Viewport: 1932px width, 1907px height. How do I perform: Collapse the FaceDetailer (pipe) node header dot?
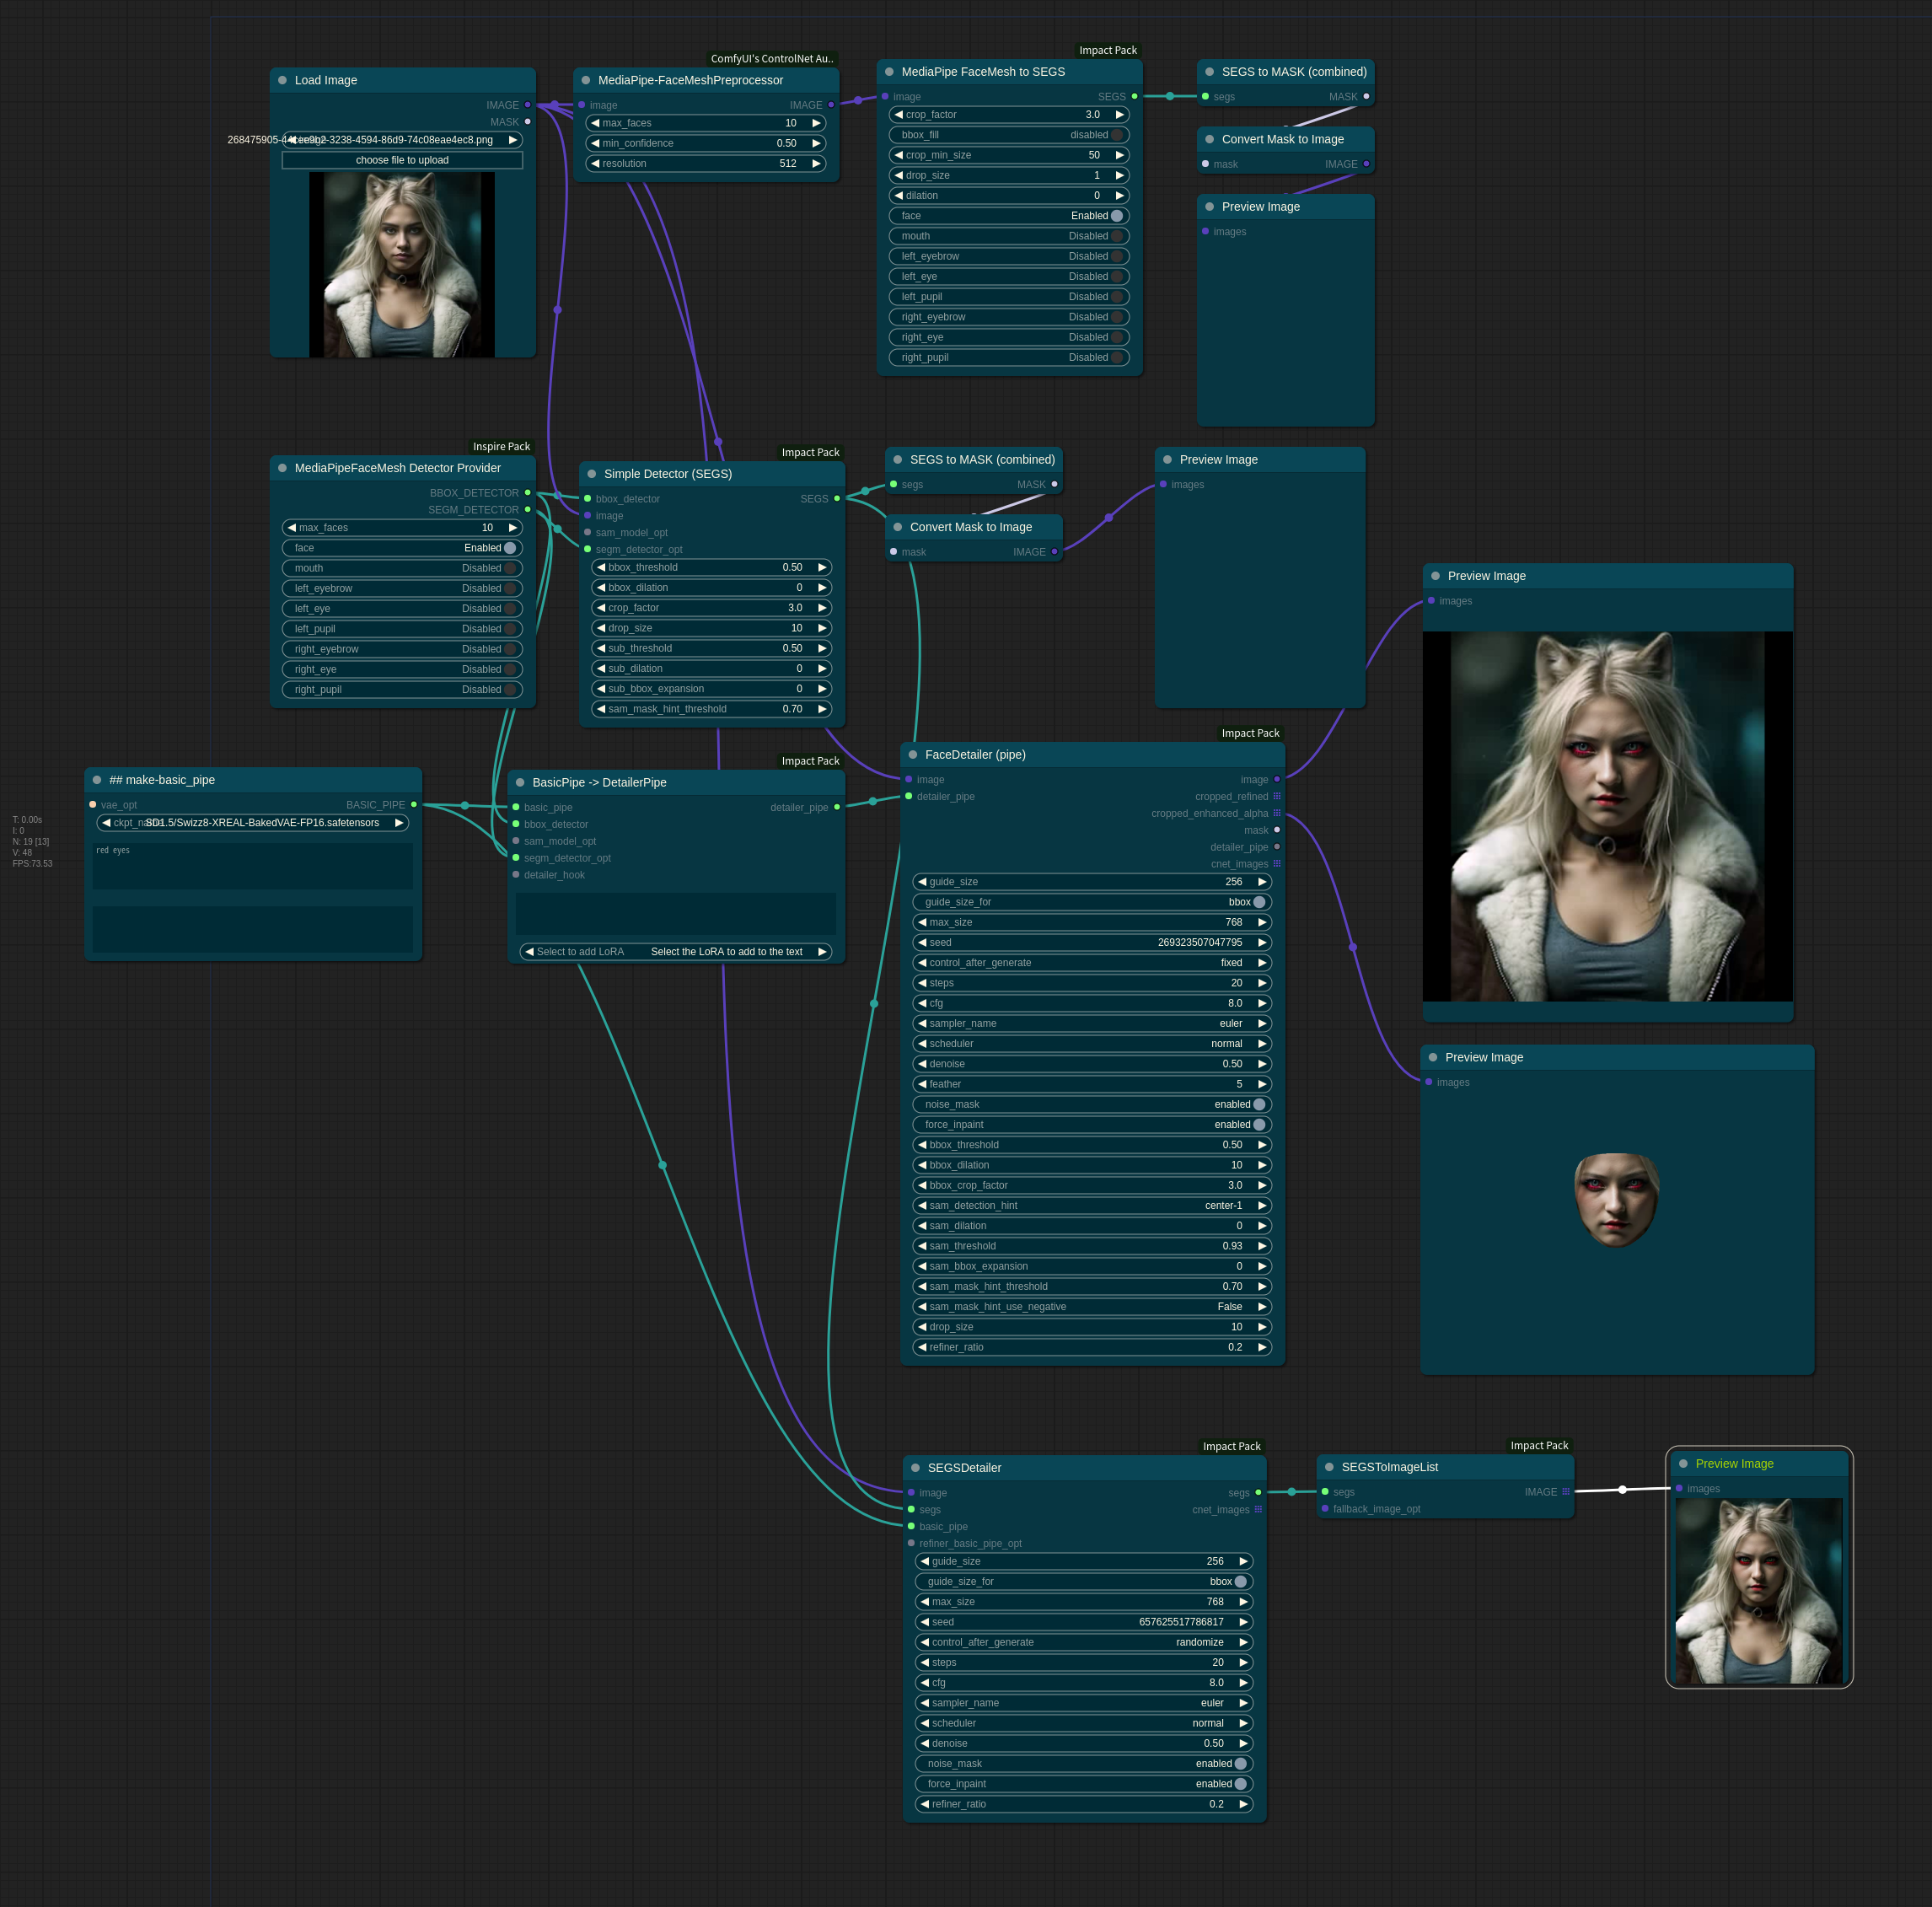913,754
